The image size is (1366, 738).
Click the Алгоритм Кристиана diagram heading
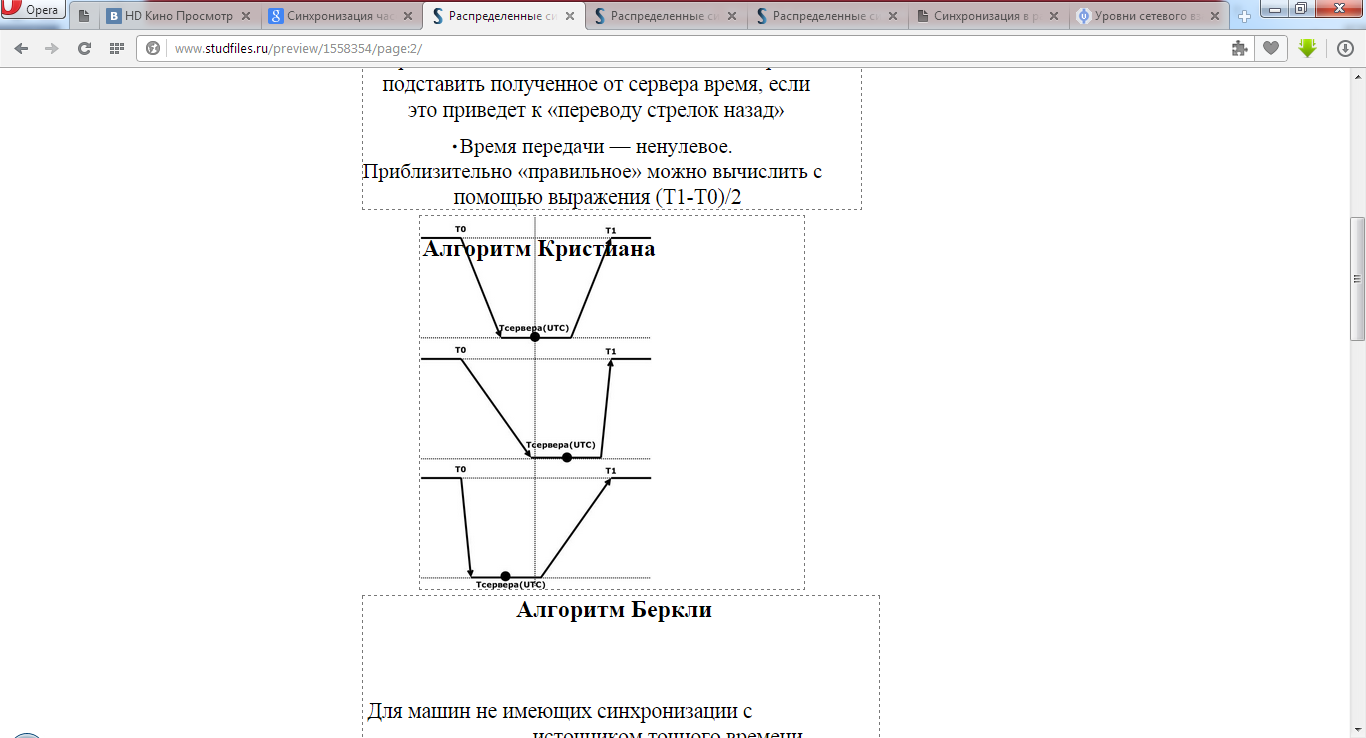click(538, 249)
